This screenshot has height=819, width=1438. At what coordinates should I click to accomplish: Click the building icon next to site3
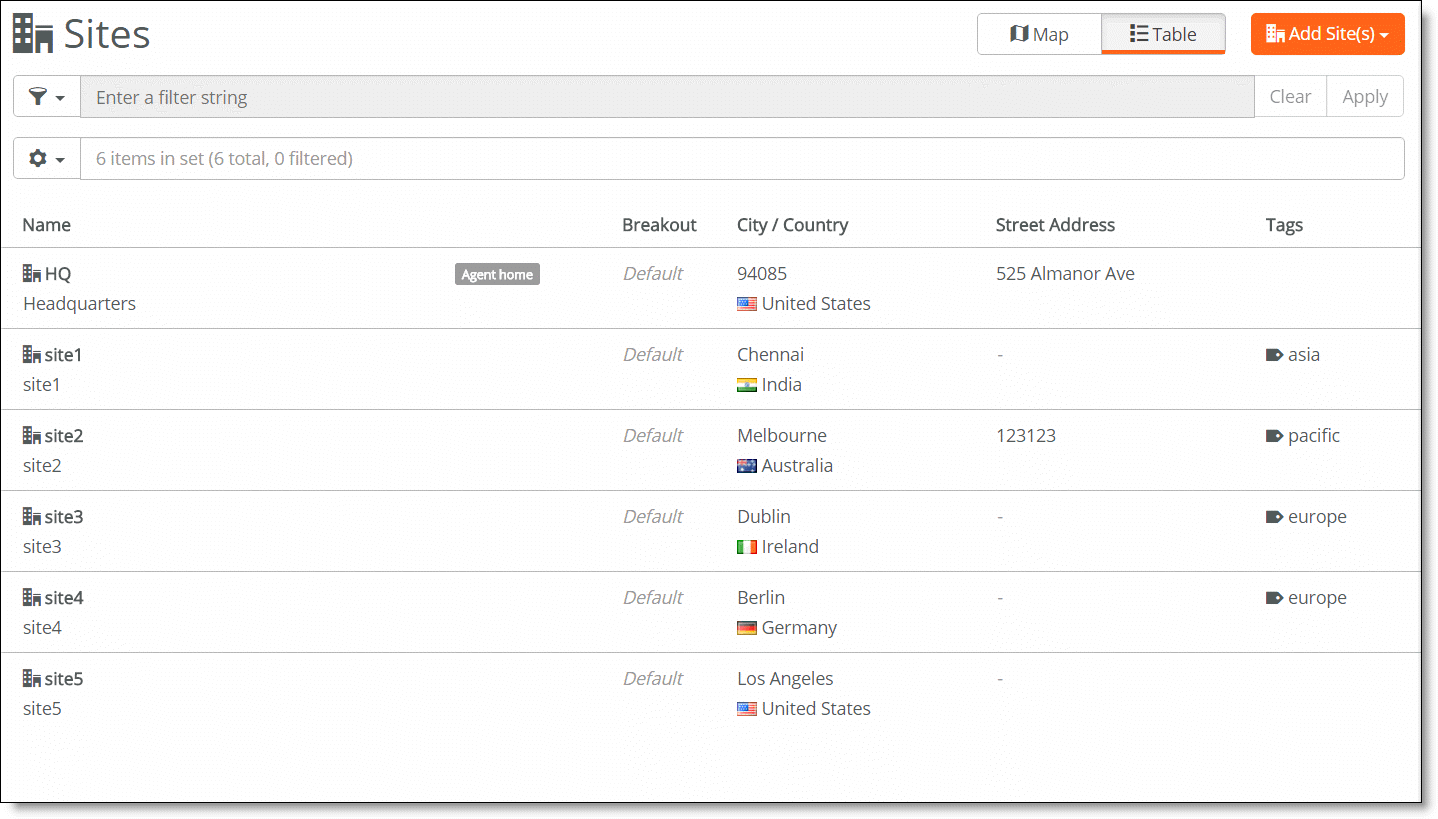(x=32, y=516)
